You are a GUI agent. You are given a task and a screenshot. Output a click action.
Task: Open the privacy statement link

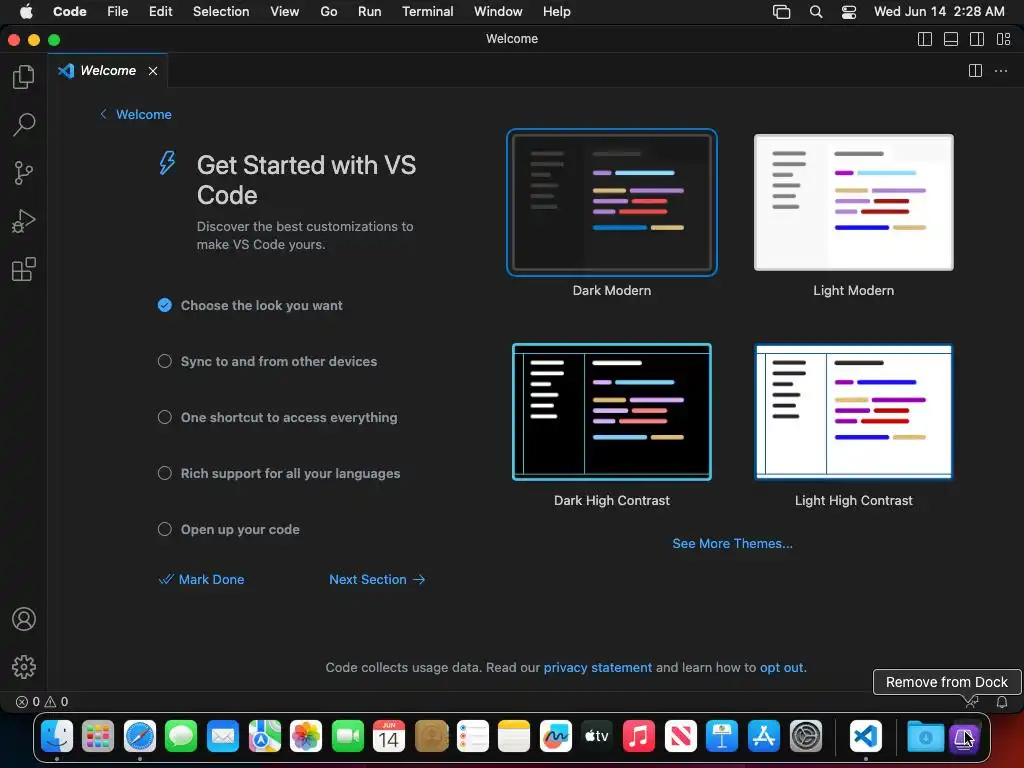(598, 667)
